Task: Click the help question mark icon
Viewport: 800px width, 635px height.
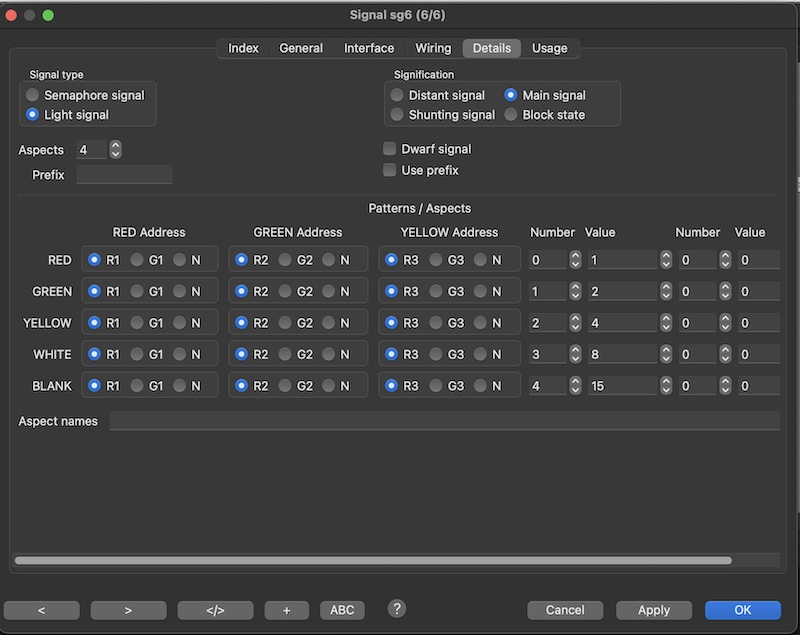Action: [x=397, y=608]
